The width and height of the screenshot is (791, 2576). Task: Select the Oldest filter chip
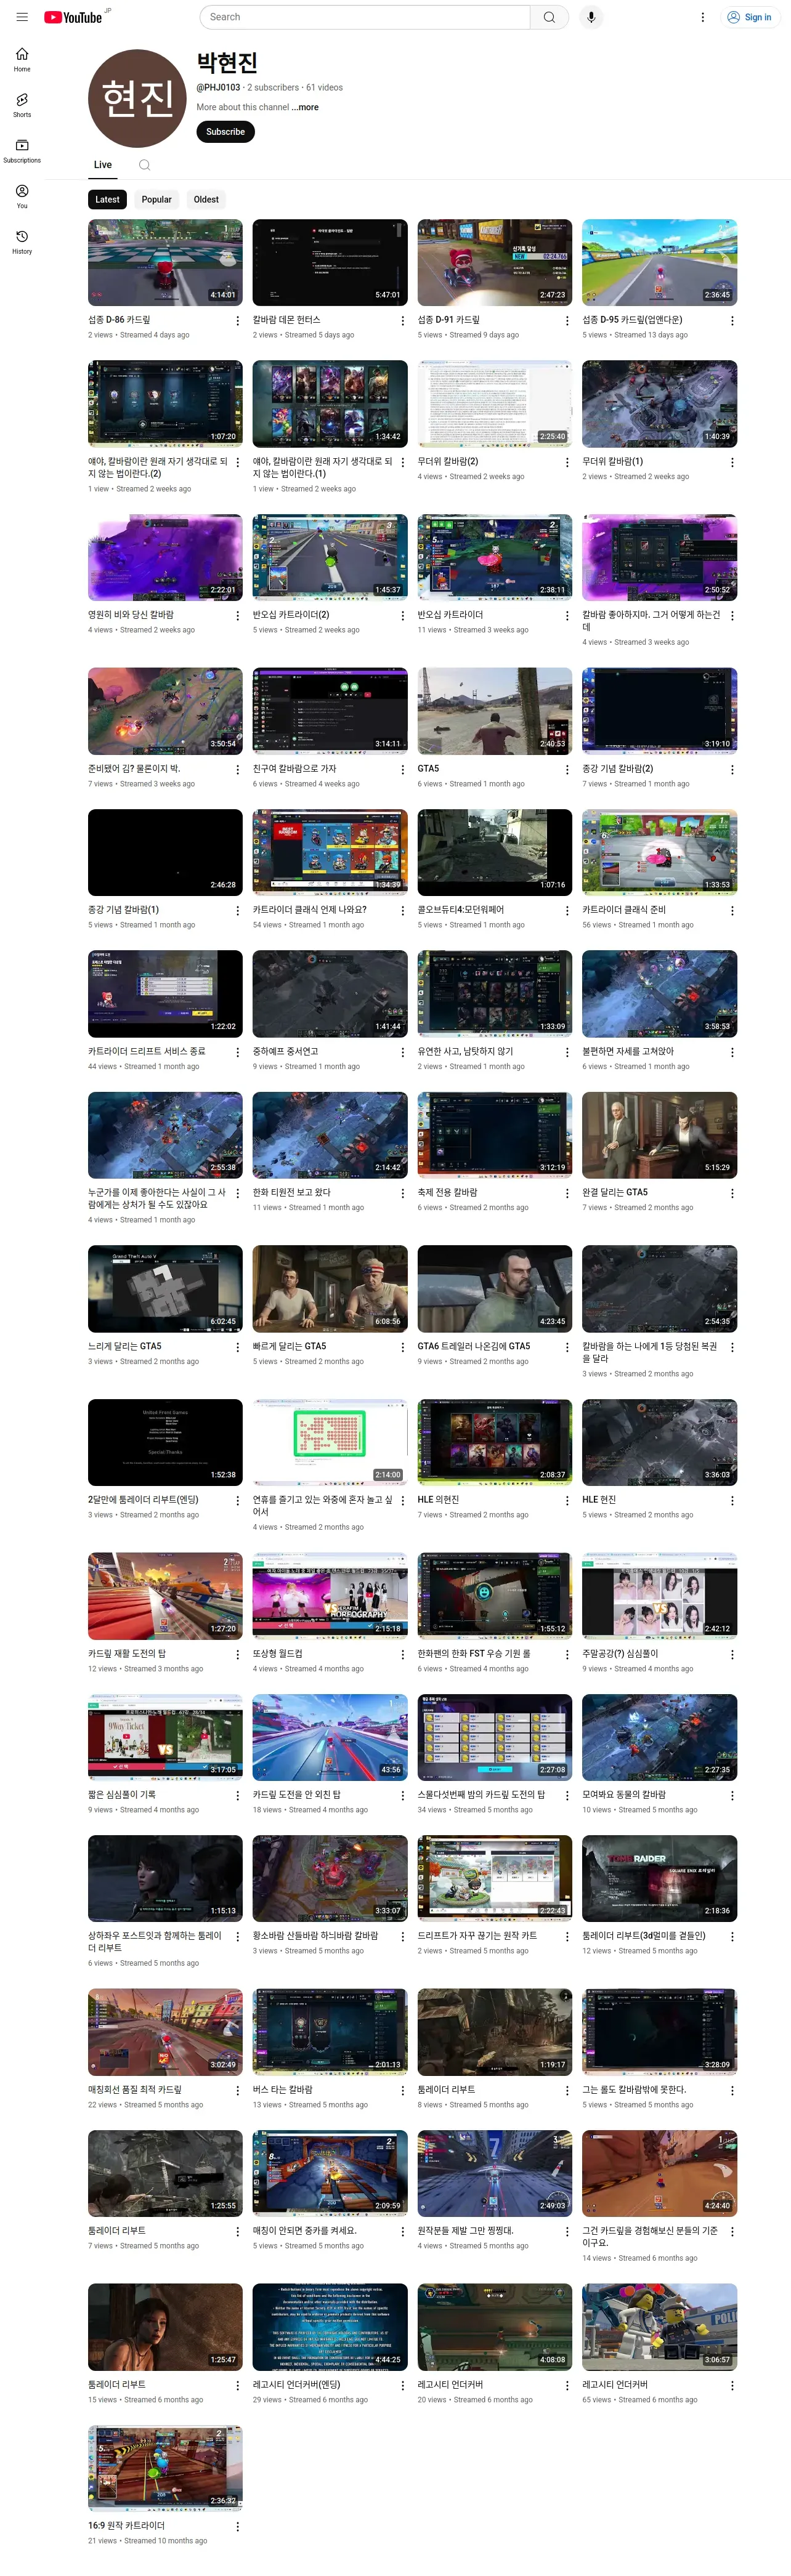(x=206, y=199)
